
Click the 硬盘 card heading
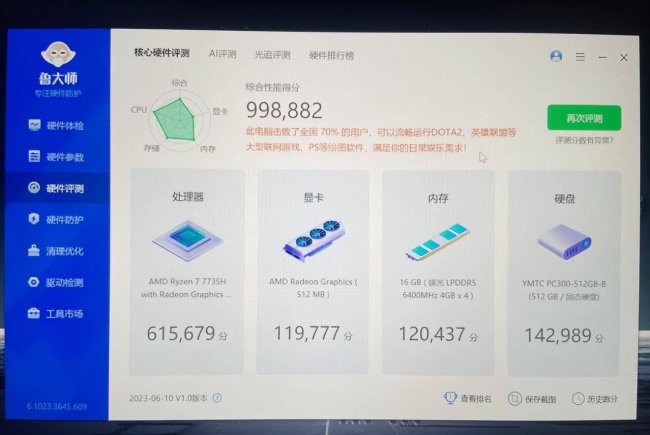pos(565,199)
